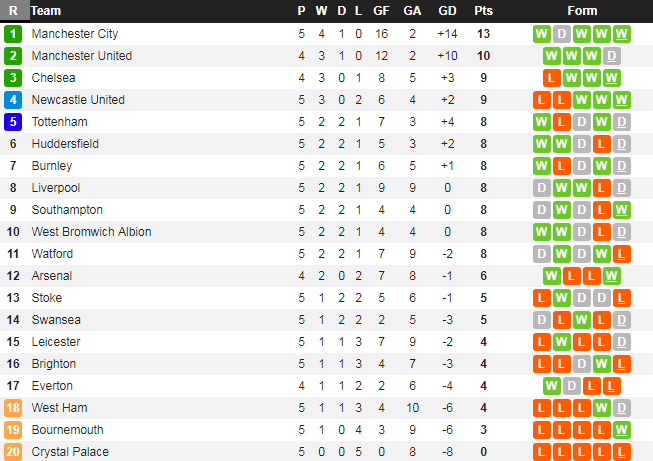Click Manchester City's draw form badge
653x461 pixels.
coord(562,34)
